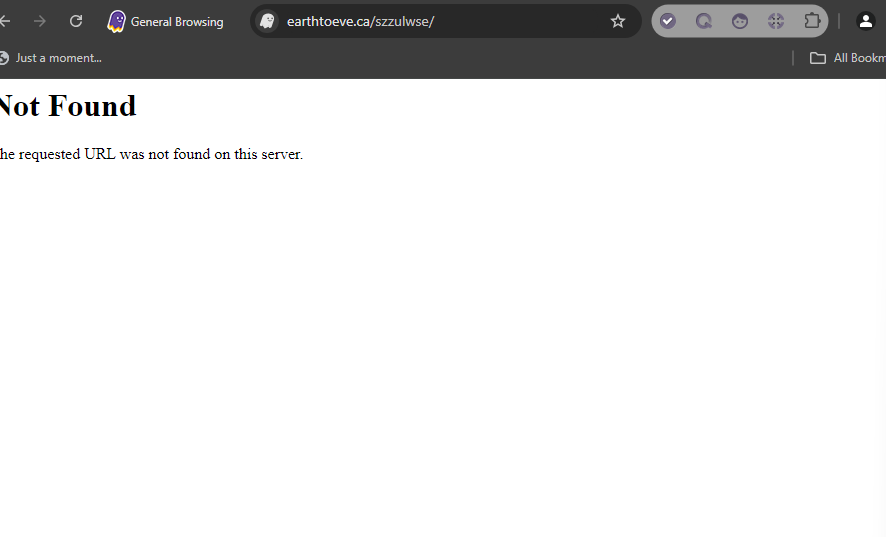Viewport: 886px width, 537px height.
Task: Open the face mask extension icon
Action: click(740, 21)
